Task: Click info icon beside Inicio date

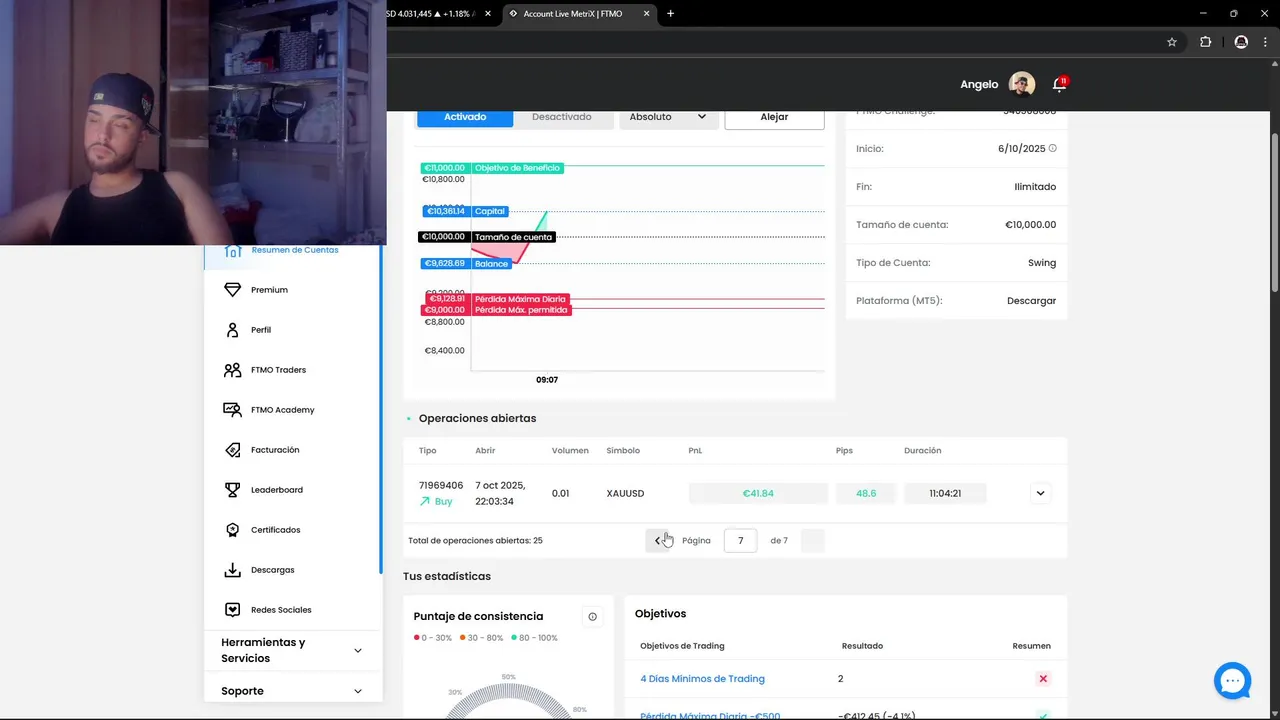Action: 1052,148
